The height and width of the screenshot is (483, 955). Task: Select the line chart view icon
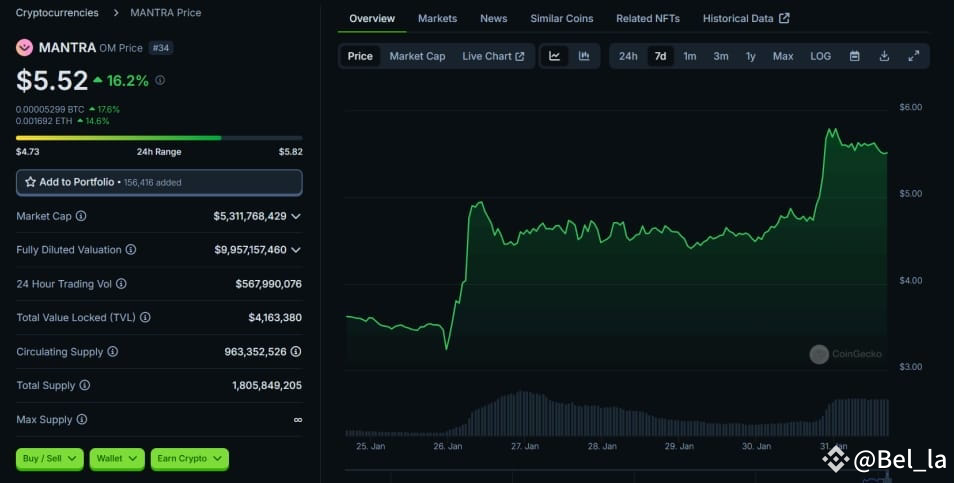(554, 56)
